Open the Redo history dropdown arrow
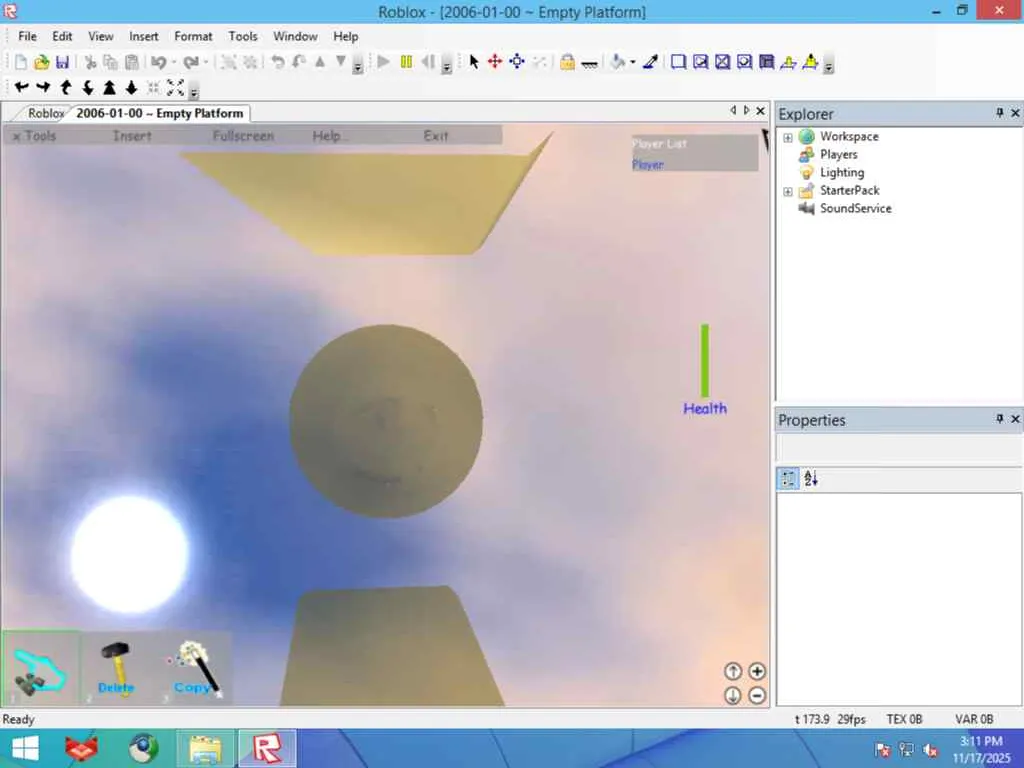This screenshot has width=1024, height=768. tap(206, 63)
